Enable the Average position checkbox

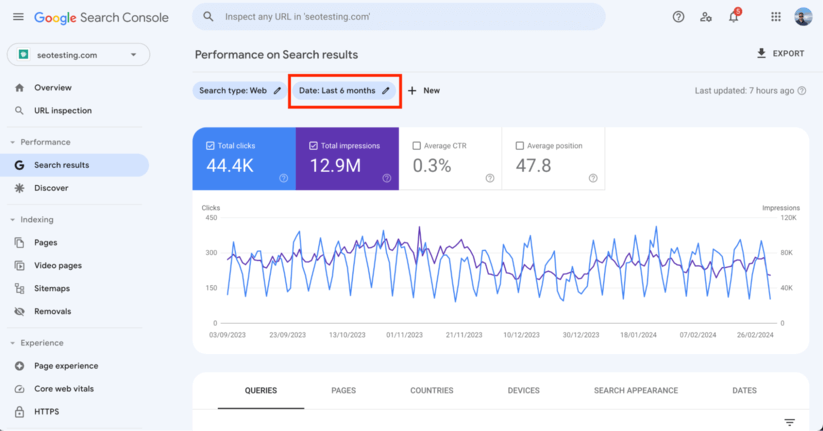(519, 146)
